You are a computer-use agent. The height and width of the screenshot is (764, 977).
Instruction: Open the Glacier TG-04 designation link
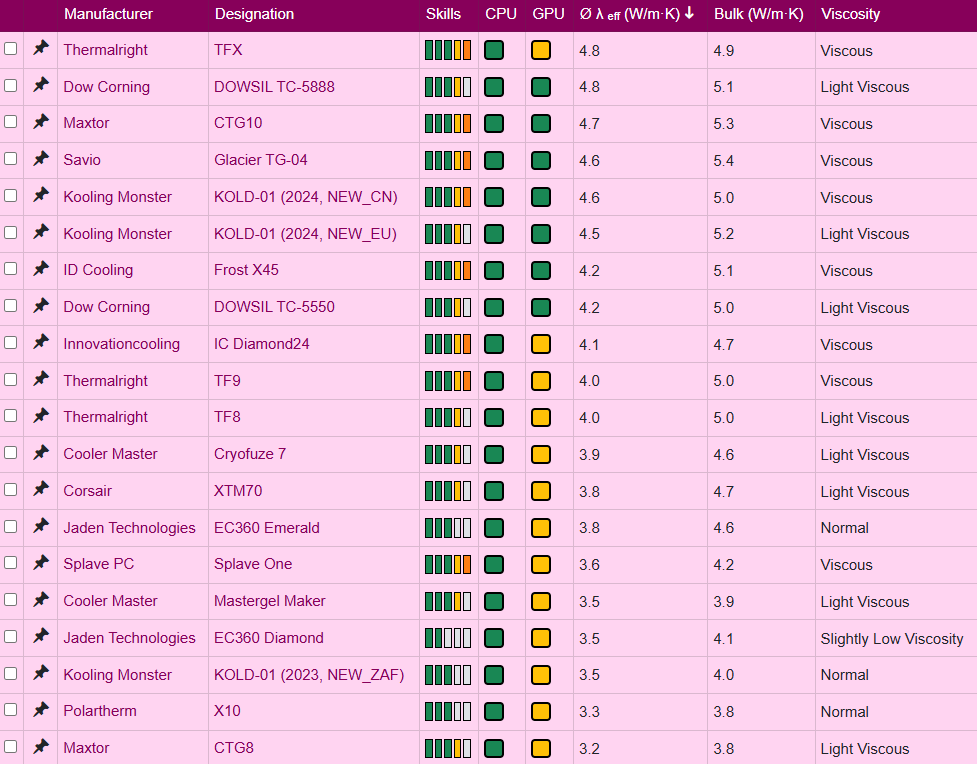click(260, 160)
